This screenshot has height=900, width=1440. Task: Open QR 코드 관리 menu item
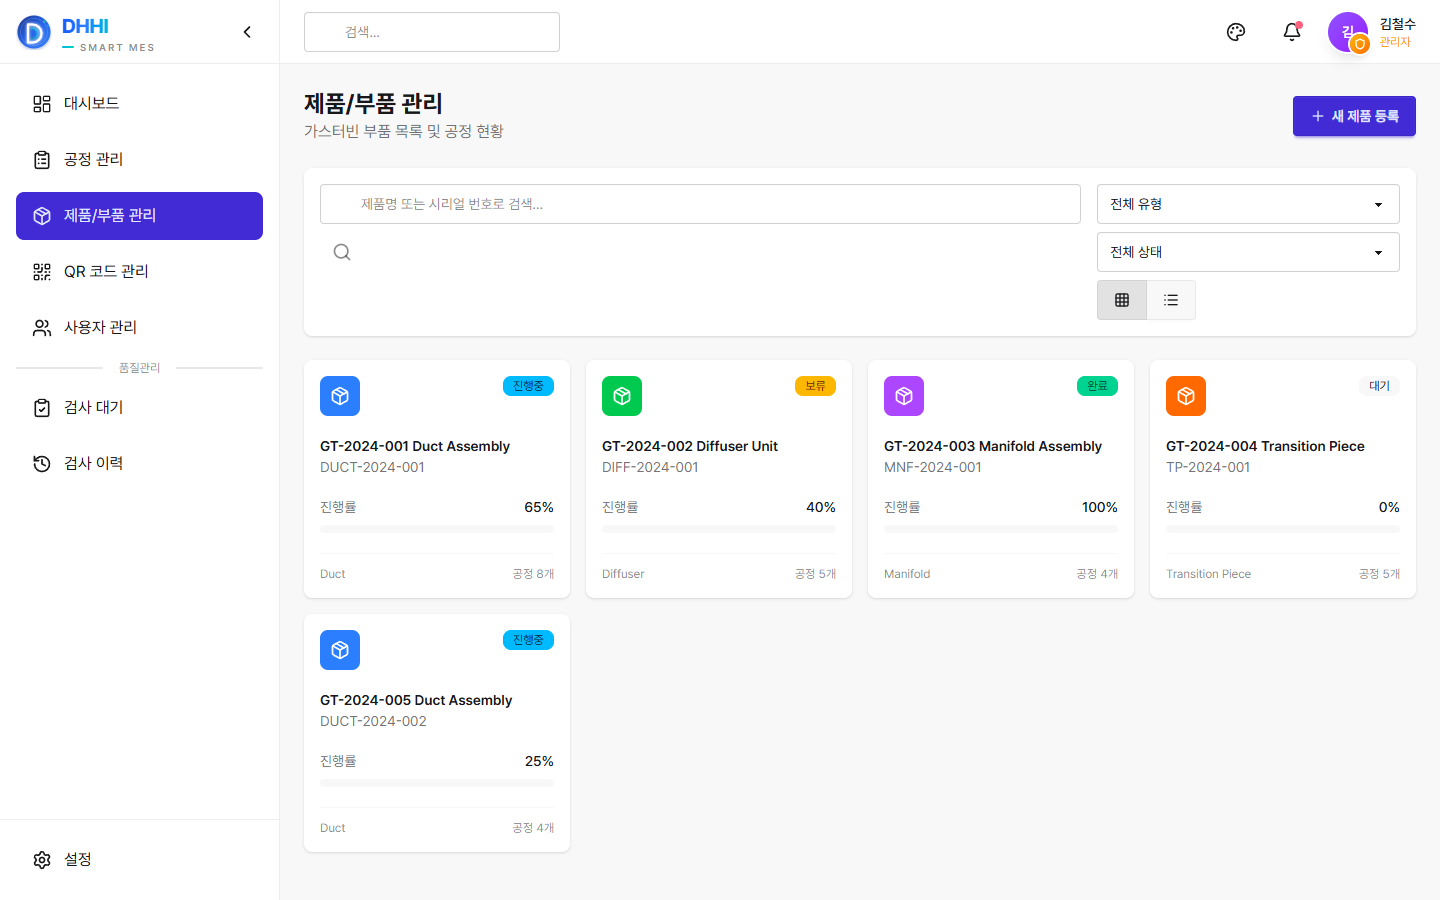click(x=139, y=272)
